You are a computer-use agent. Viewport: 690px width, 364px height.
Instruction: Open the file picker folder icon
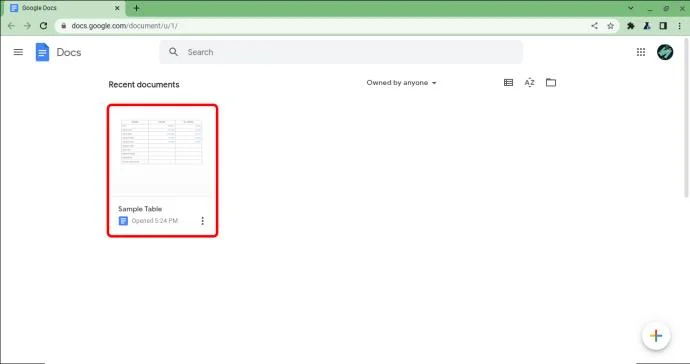[551, 82]
